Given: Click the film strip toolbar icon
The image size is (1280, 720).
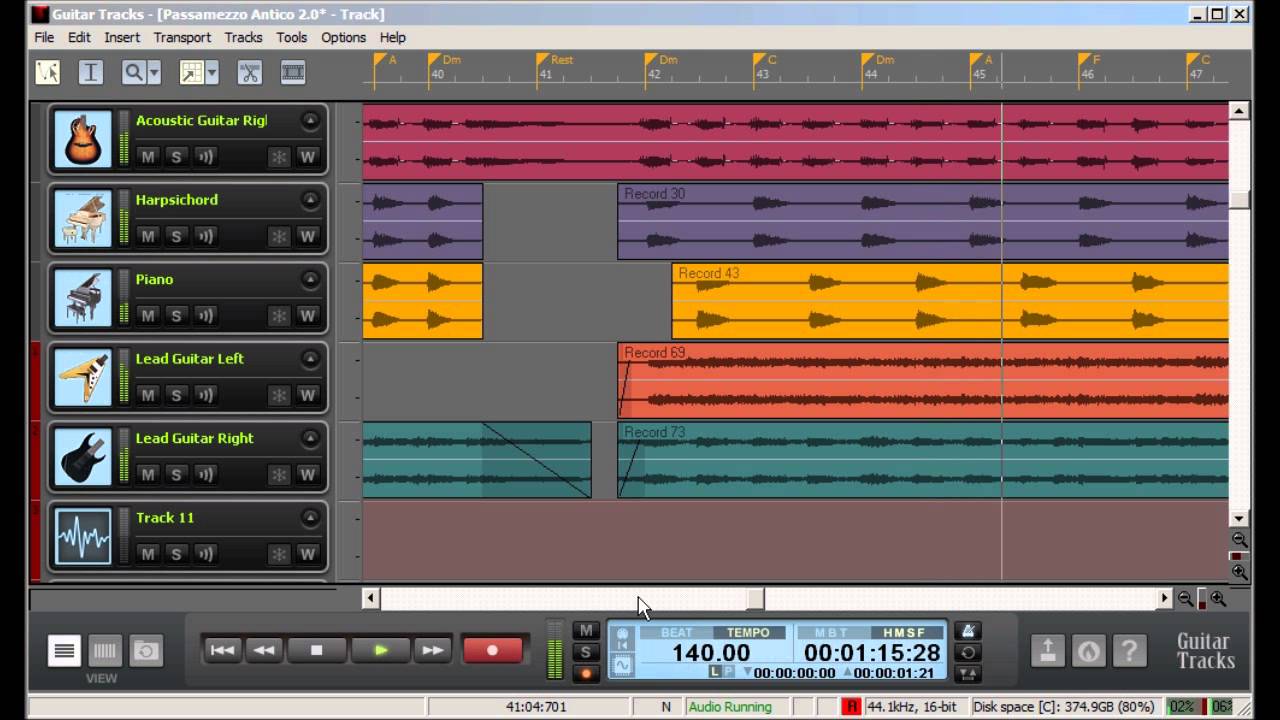Looking at the screenshot, I should [x=293, y=72].
